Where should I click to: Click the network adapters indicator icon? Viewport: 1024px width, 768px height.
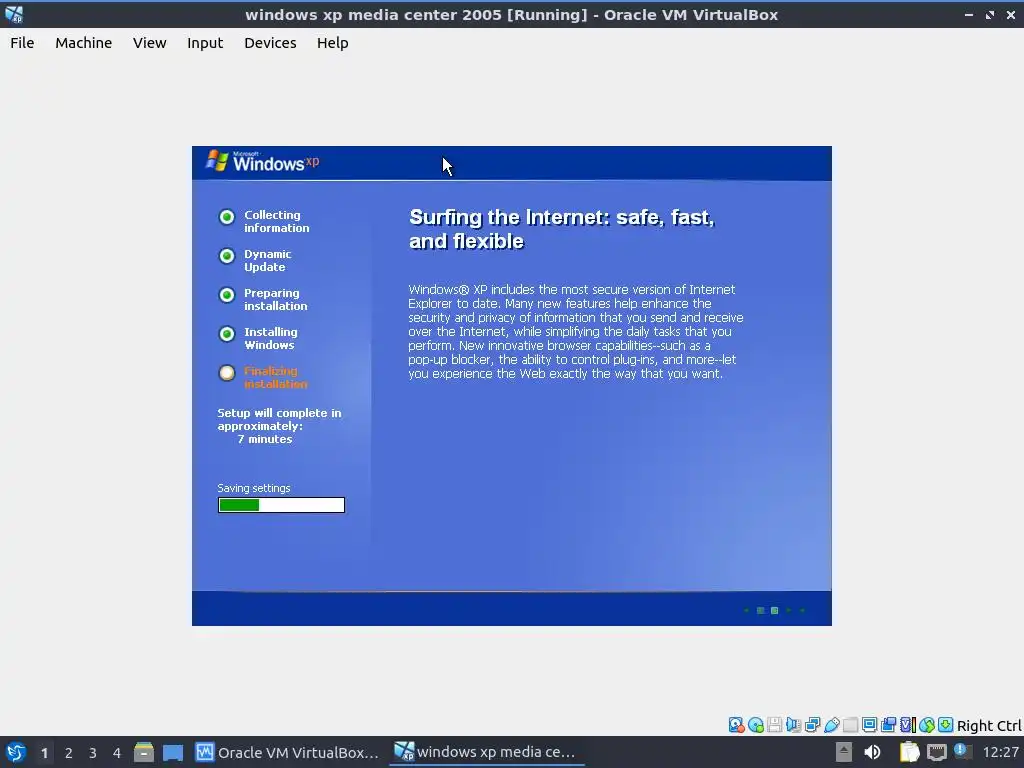[812, 725]
